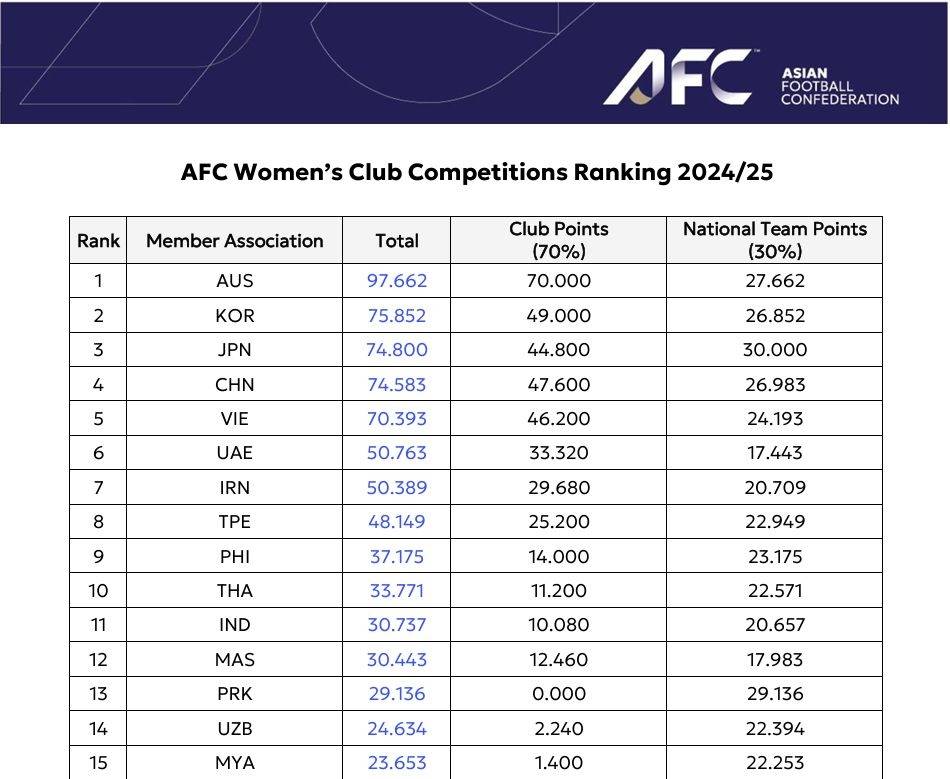Click UAE club points 33.320

pyautogui.click(x=559, y=452)
